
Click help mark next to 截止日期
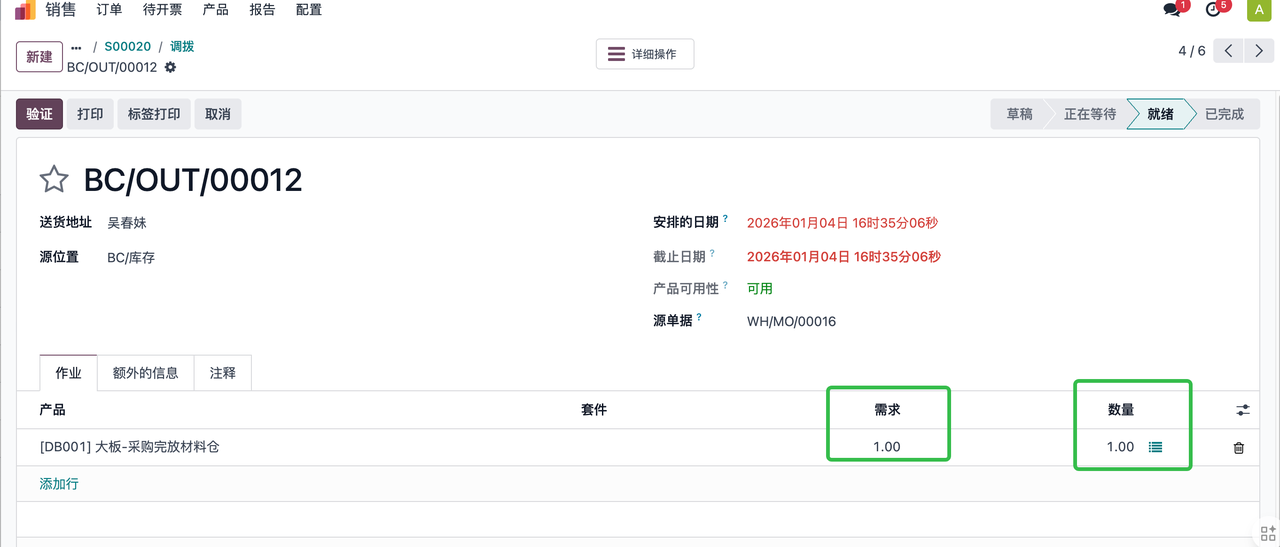coord(713,253)
